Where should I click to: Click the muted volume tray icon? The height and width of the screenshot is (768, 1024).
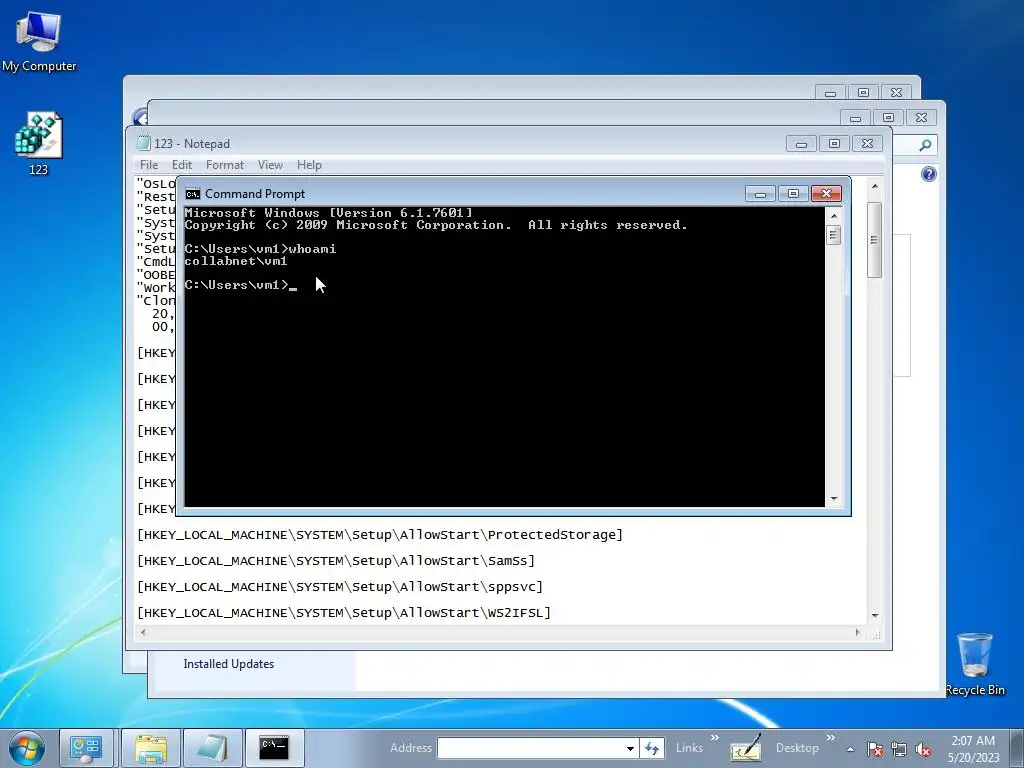coord(923,750)
